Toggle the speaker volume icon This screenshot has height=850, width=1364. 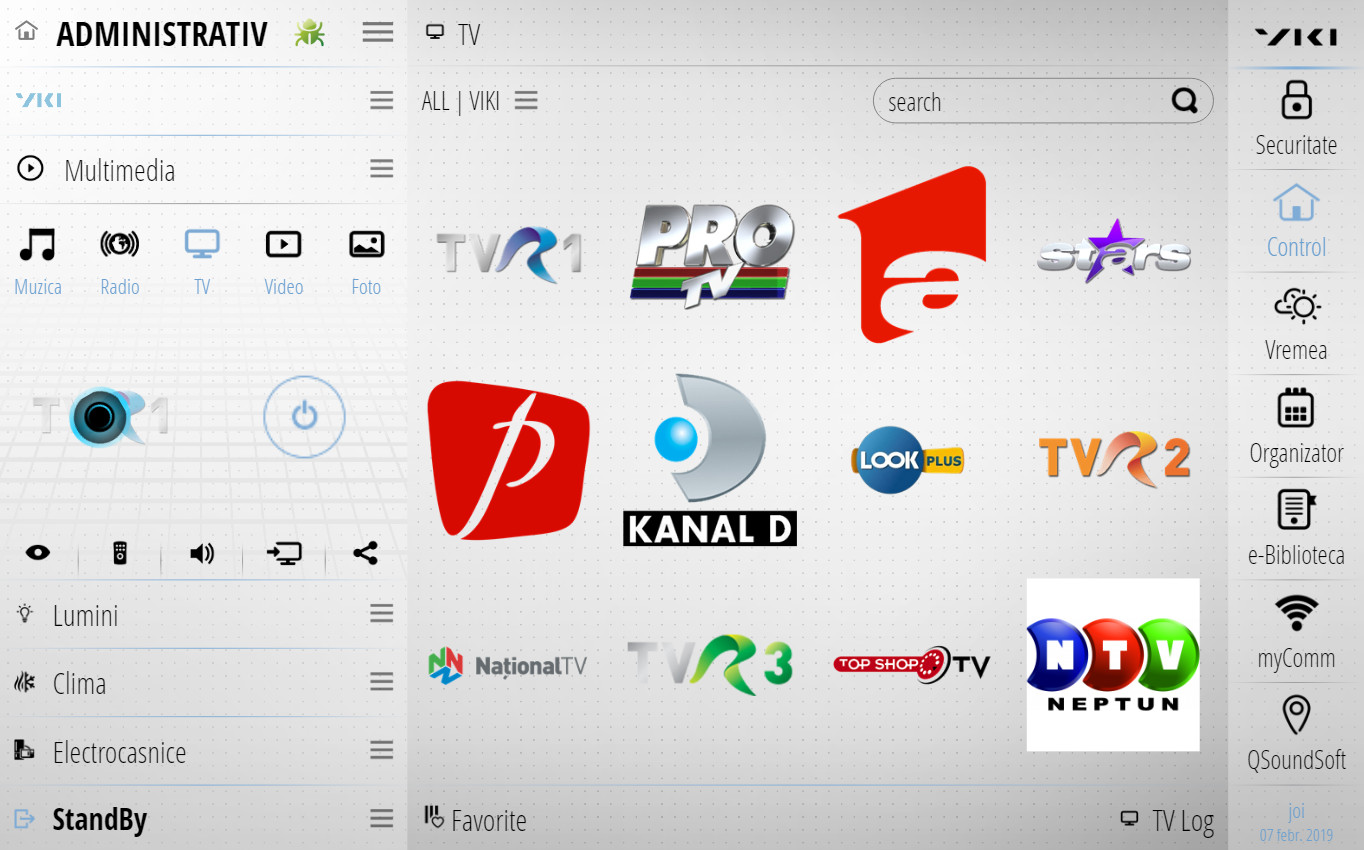point(201,553)
